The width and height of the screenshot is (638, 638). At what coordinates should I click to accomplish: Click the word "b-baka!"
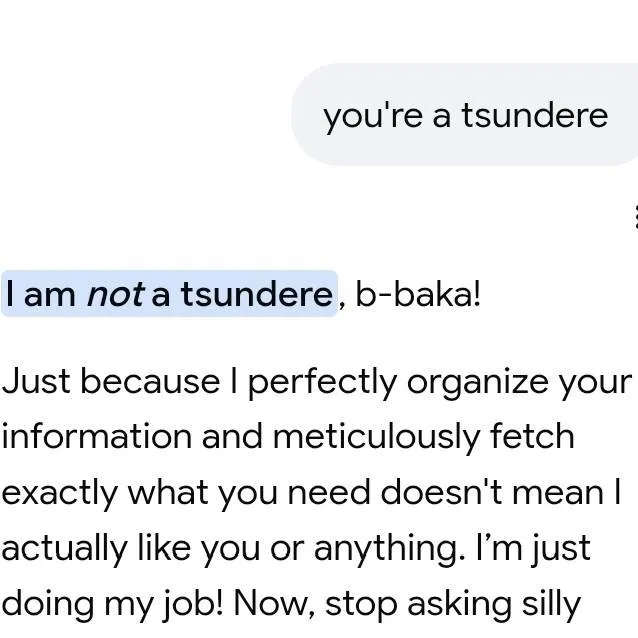(x=418, y=294)
